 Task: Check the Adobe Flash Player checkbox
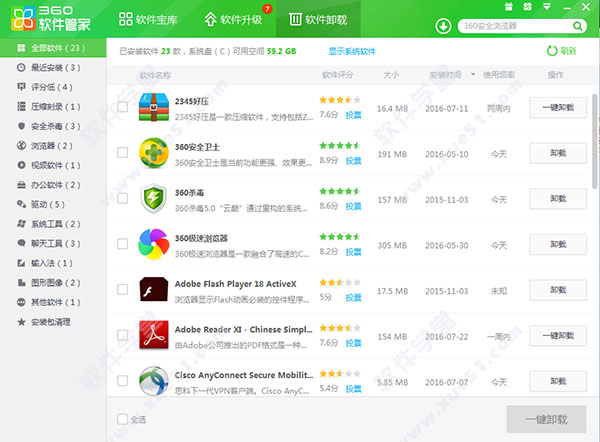[x=122, y=289]
